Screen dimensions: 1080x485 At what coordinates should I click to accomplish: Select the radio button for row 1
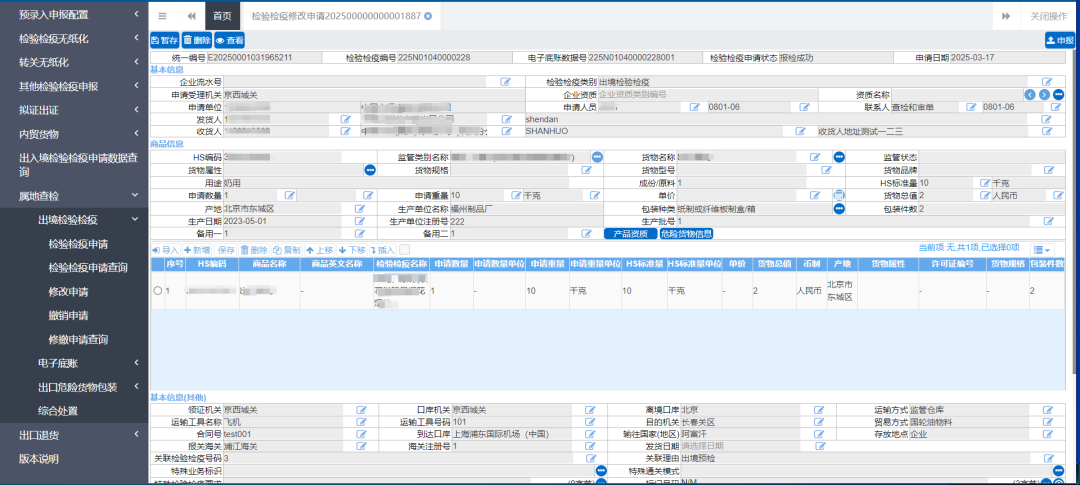(157, 290)
